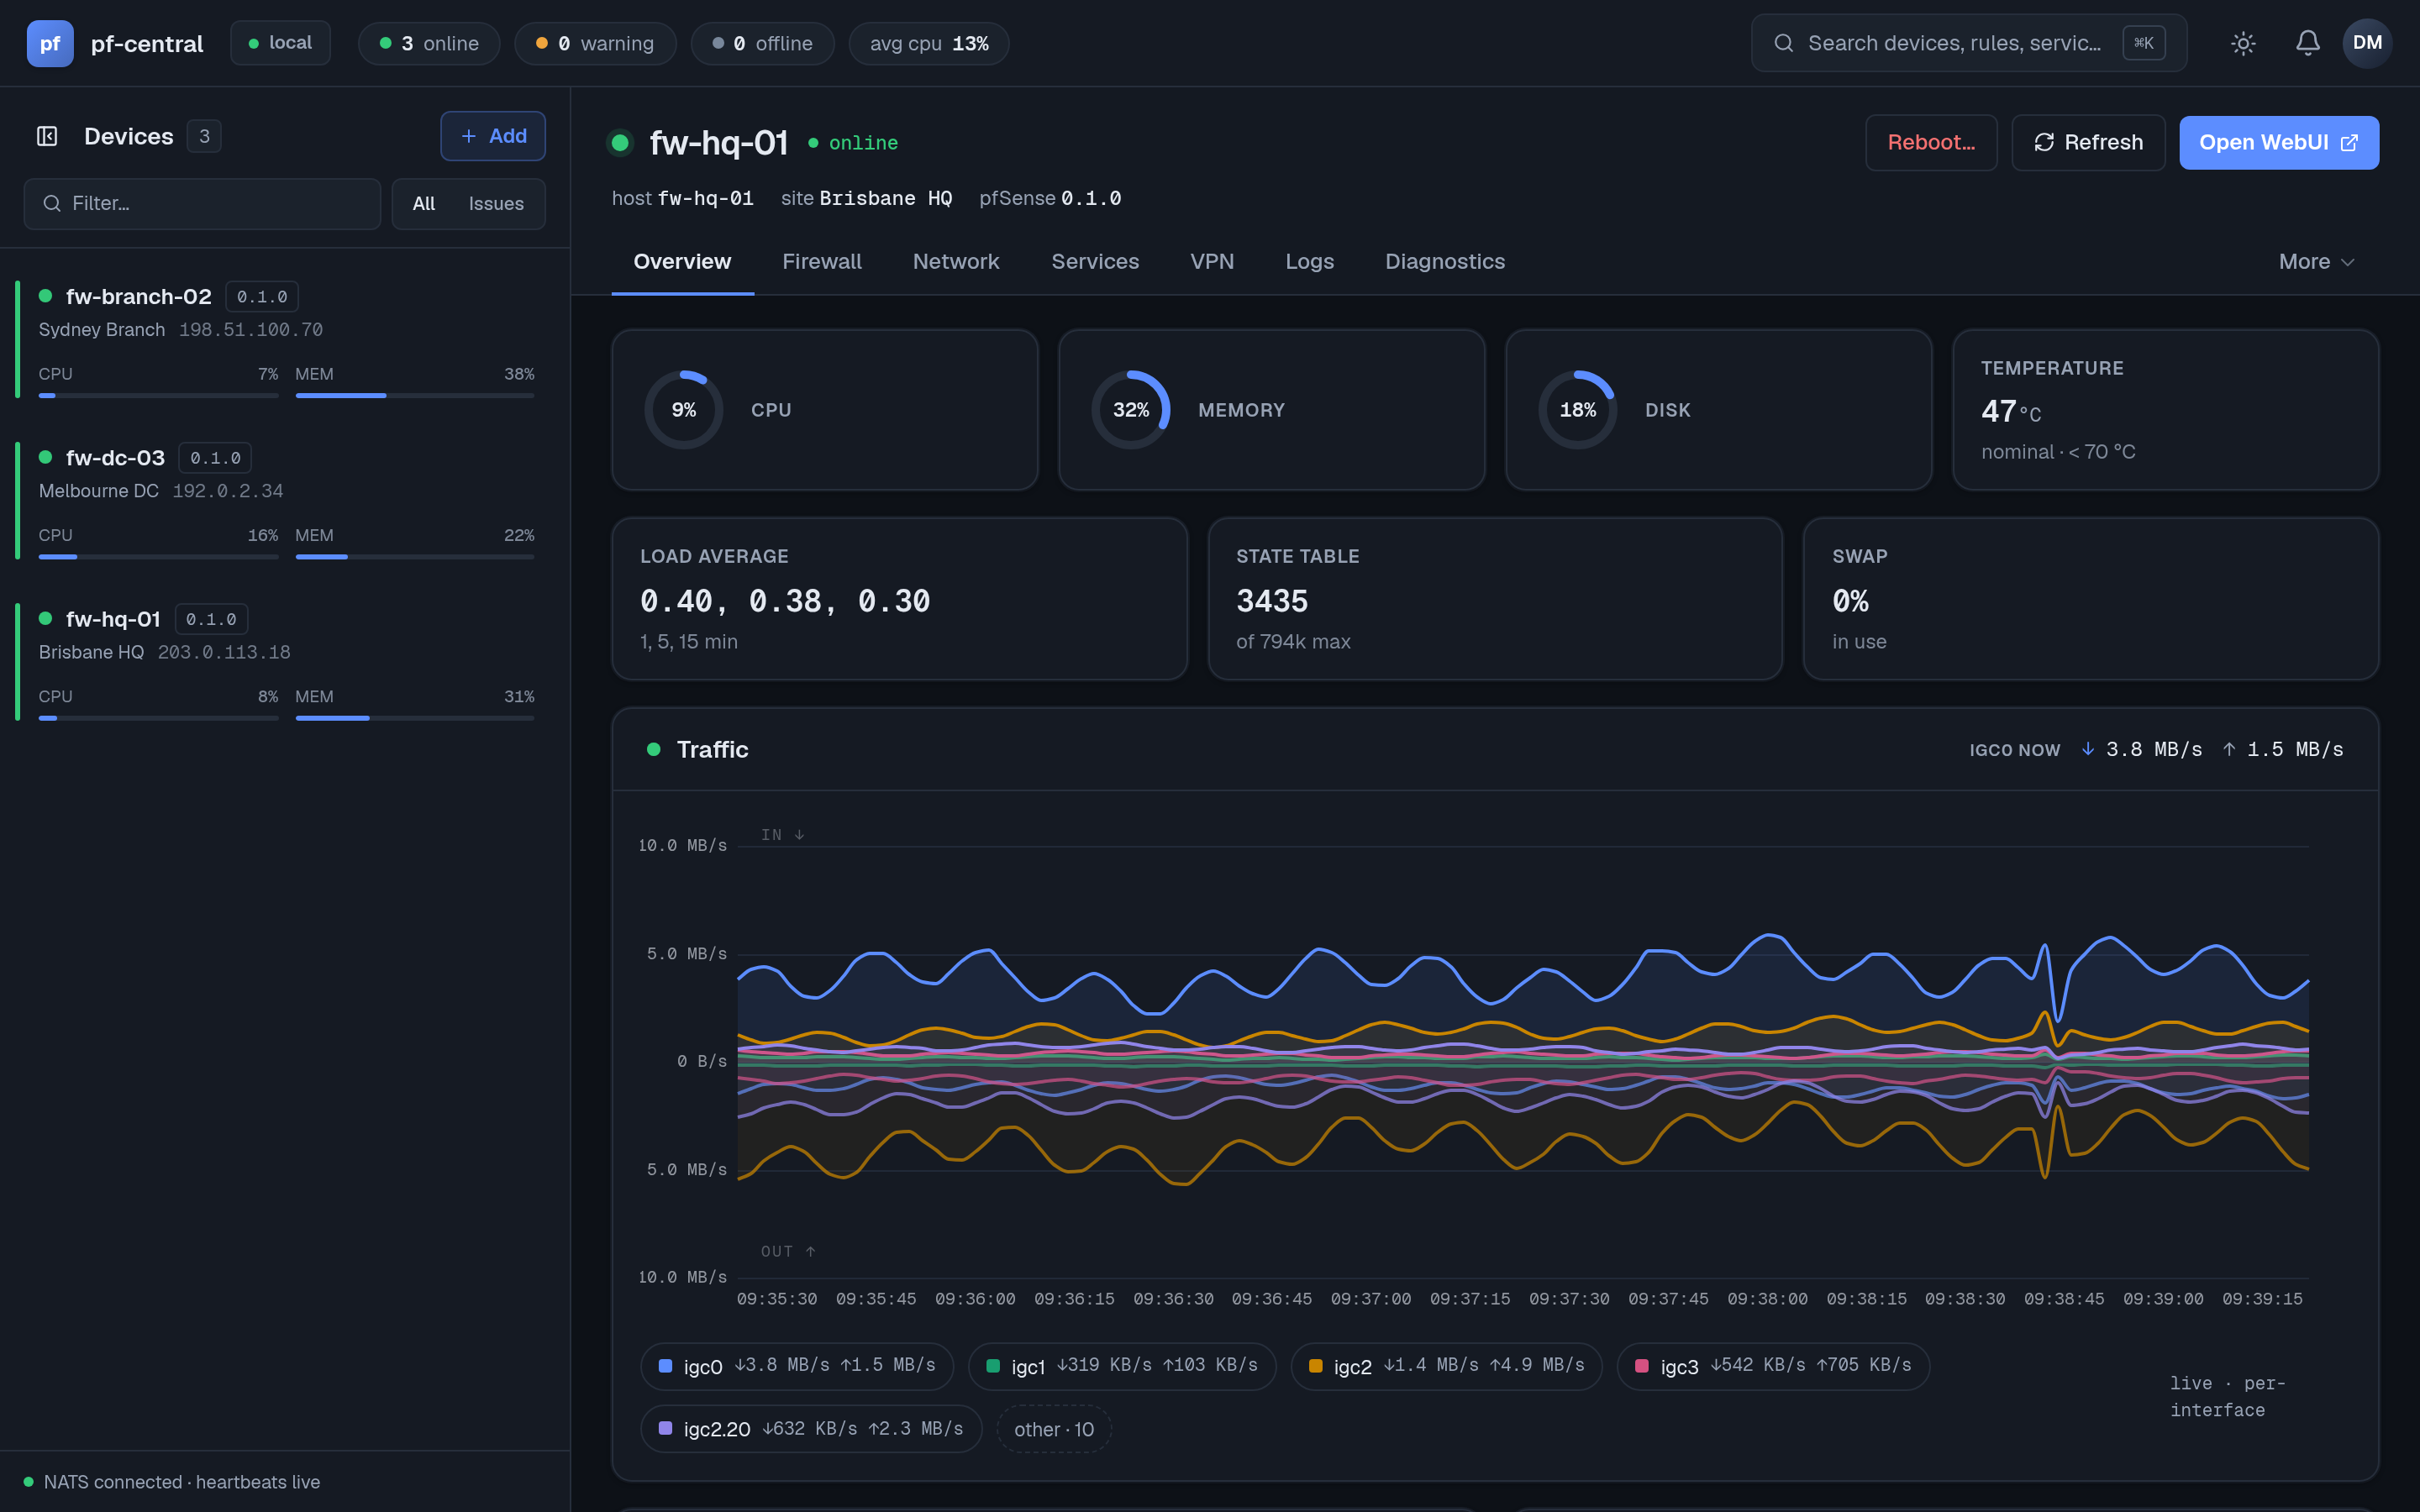Click the avg cpu 13% pill
Viewport: 2420px width, 1512px height.
tap(929, 43)
